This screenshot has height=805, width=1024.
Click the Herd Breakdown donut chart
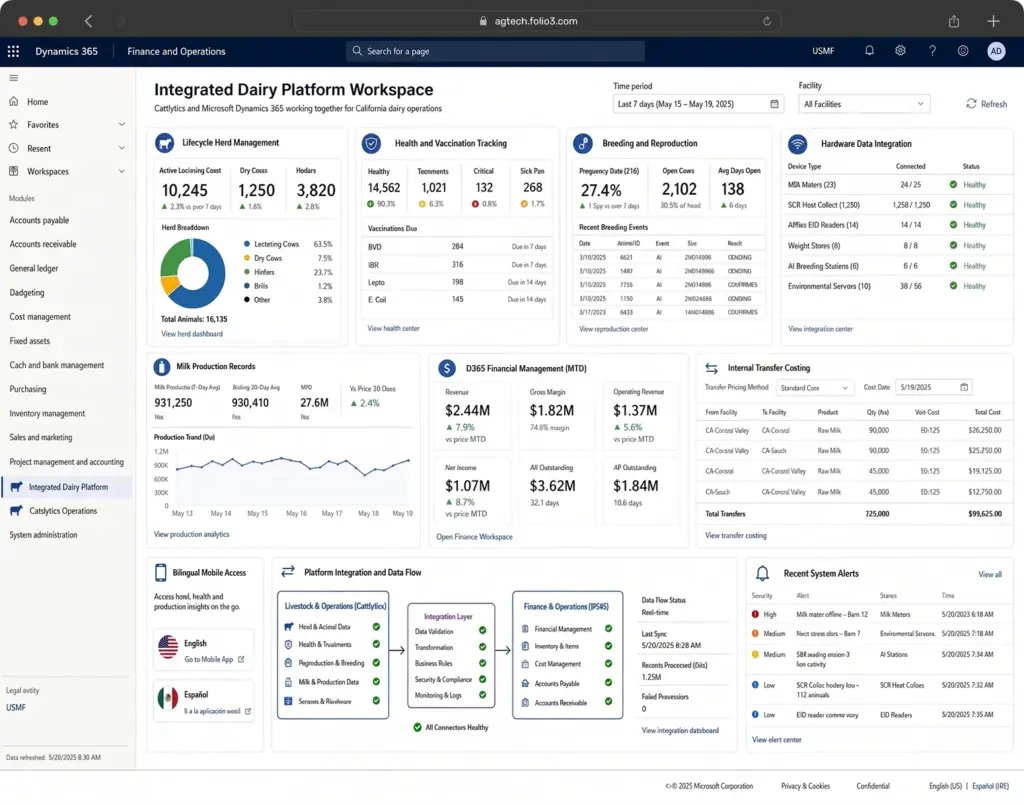(193, 273)
